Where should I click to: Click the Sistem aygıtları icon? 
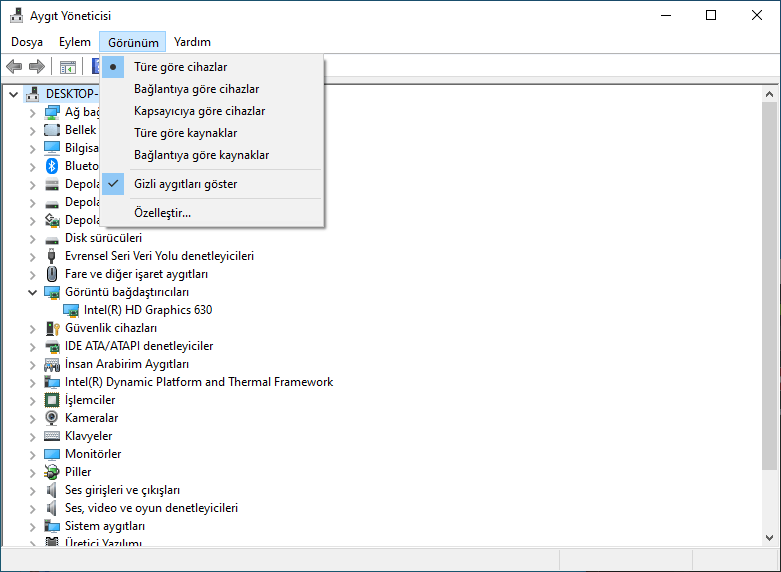coord(52,526)
